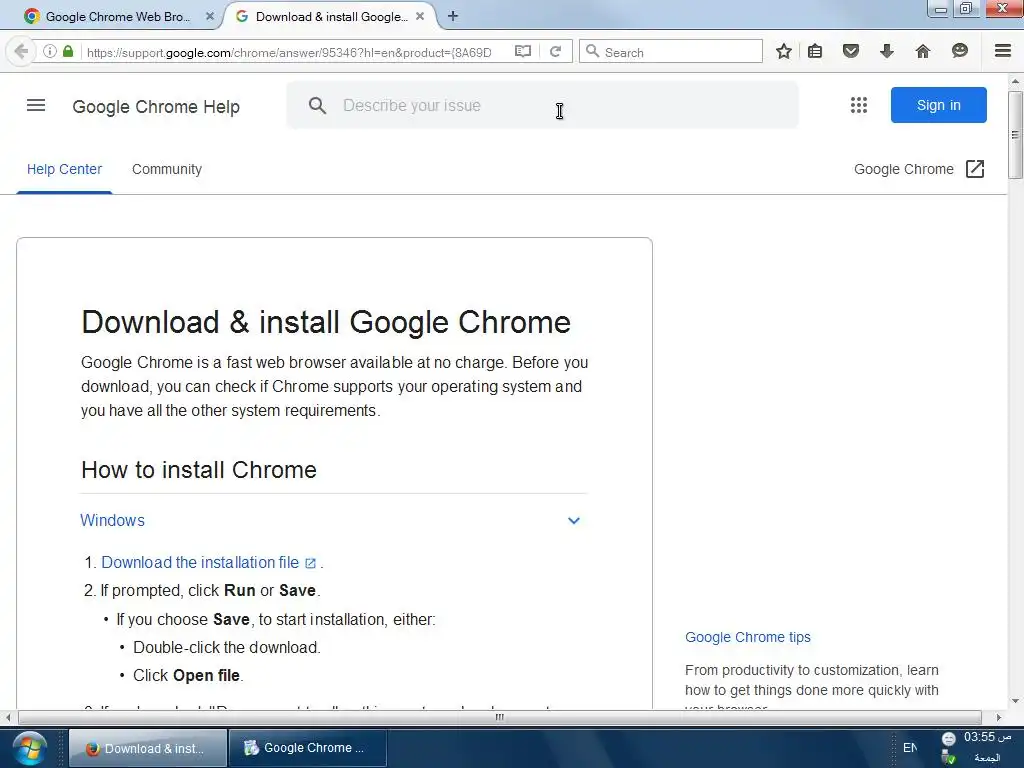Viewport: 1024px width, 768px height.
Task: Click the scroll down arrow
Action: [x=1015, y=701]
